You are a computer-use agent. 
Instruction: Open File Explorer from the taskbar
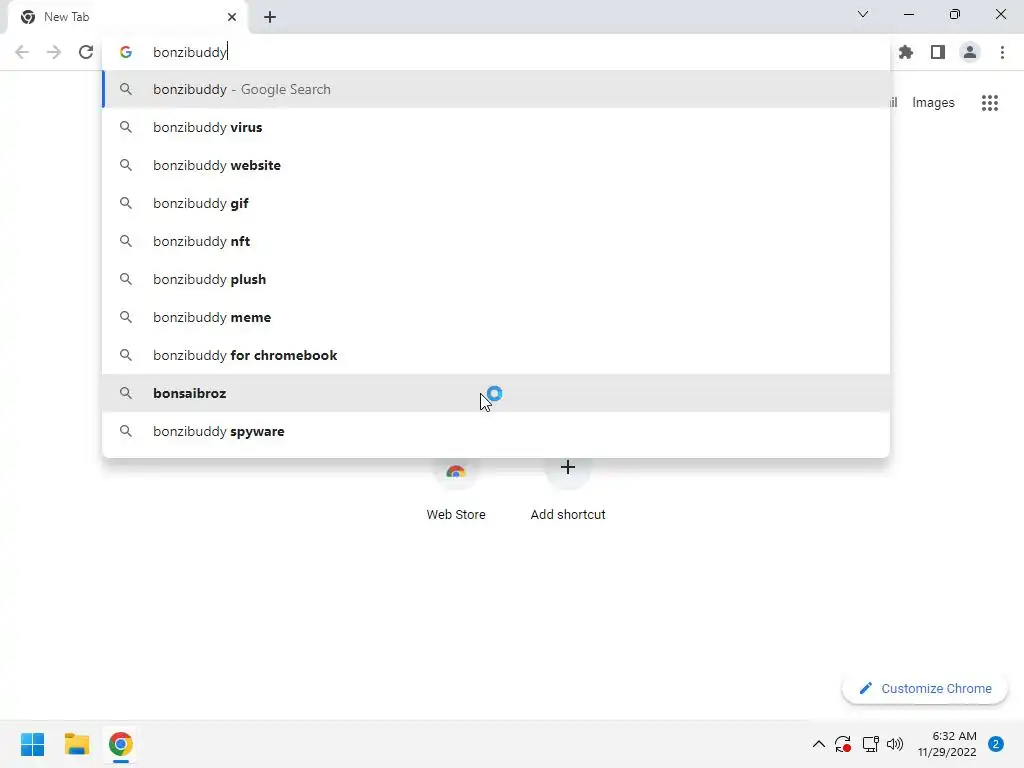[77, 744]
